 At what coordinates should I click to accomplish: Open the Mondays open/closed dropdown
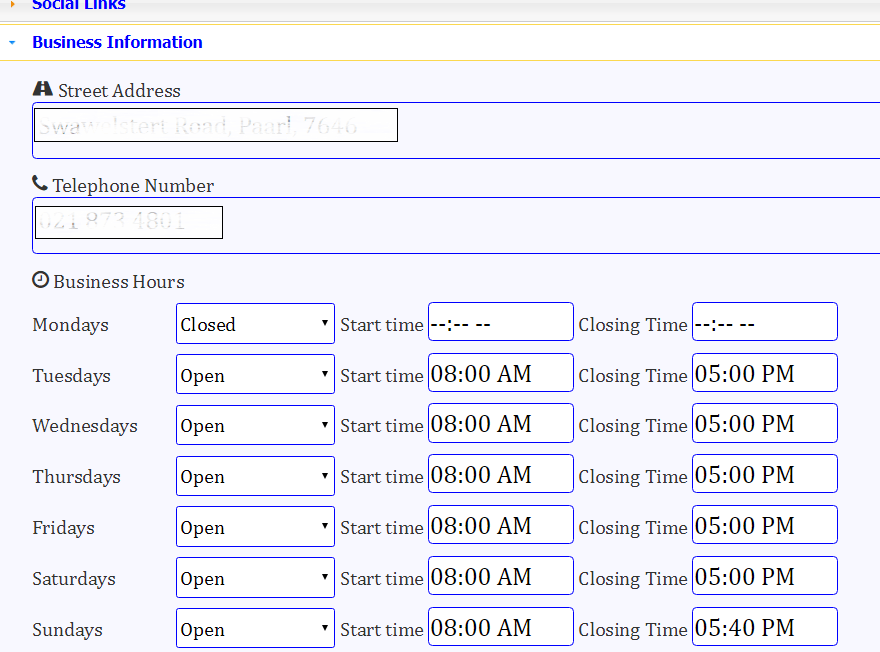[x=255, y=323]
